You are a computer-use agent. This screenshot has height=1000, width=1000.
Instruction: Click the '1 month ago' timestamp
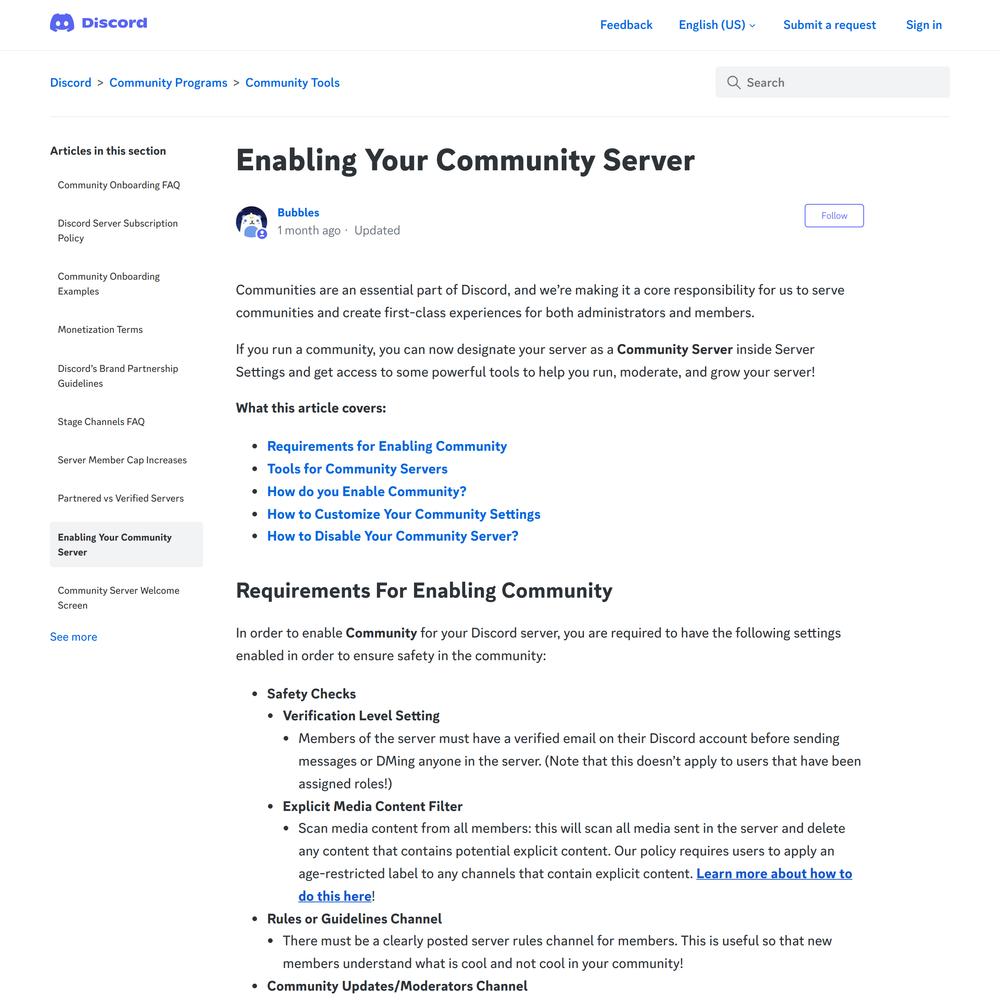point(309,230)
